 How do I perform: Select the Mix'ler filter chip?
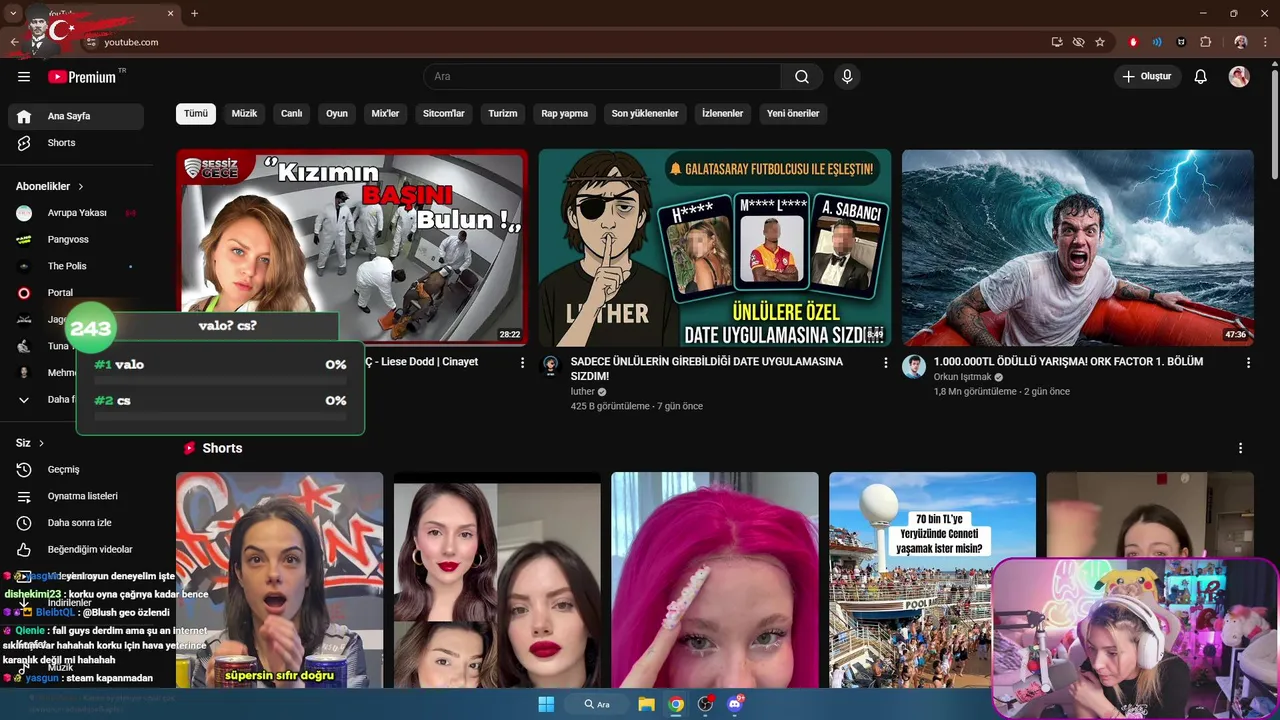385,114
